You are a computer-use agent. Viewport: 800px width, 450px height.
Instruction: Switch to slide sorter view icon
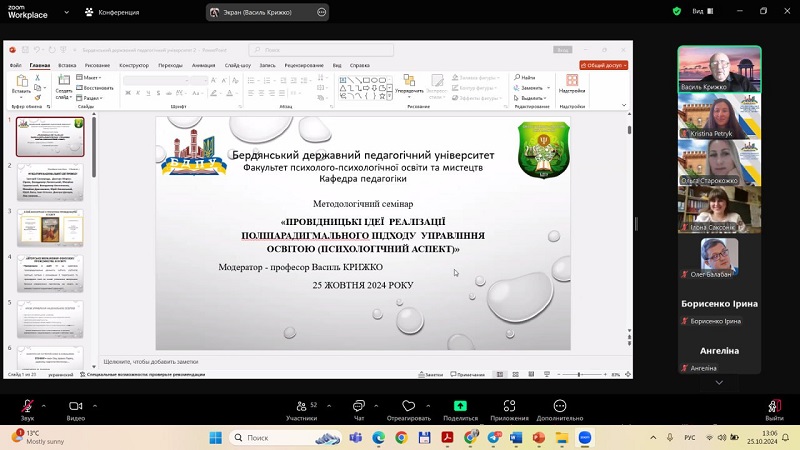click(515, 374)
